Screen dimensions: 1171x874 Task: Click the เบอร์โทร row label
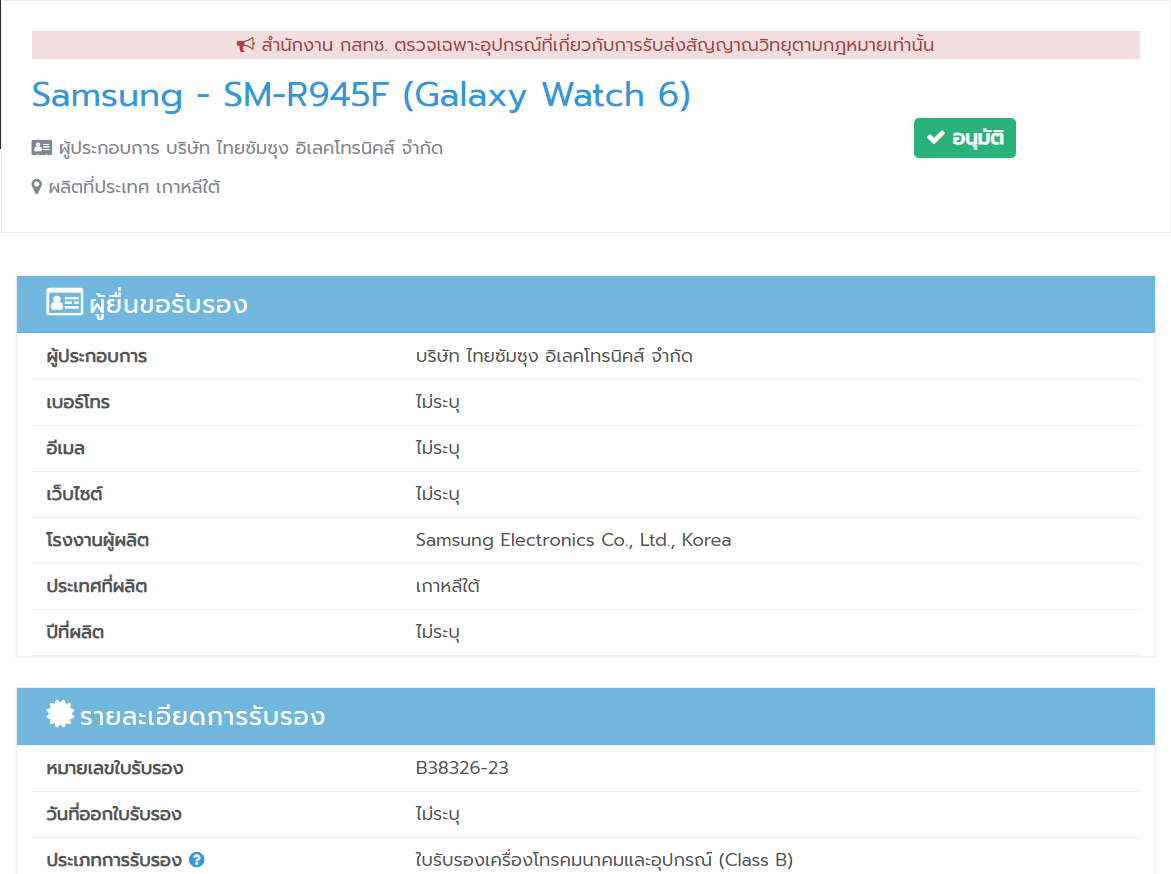coord(78,402)
